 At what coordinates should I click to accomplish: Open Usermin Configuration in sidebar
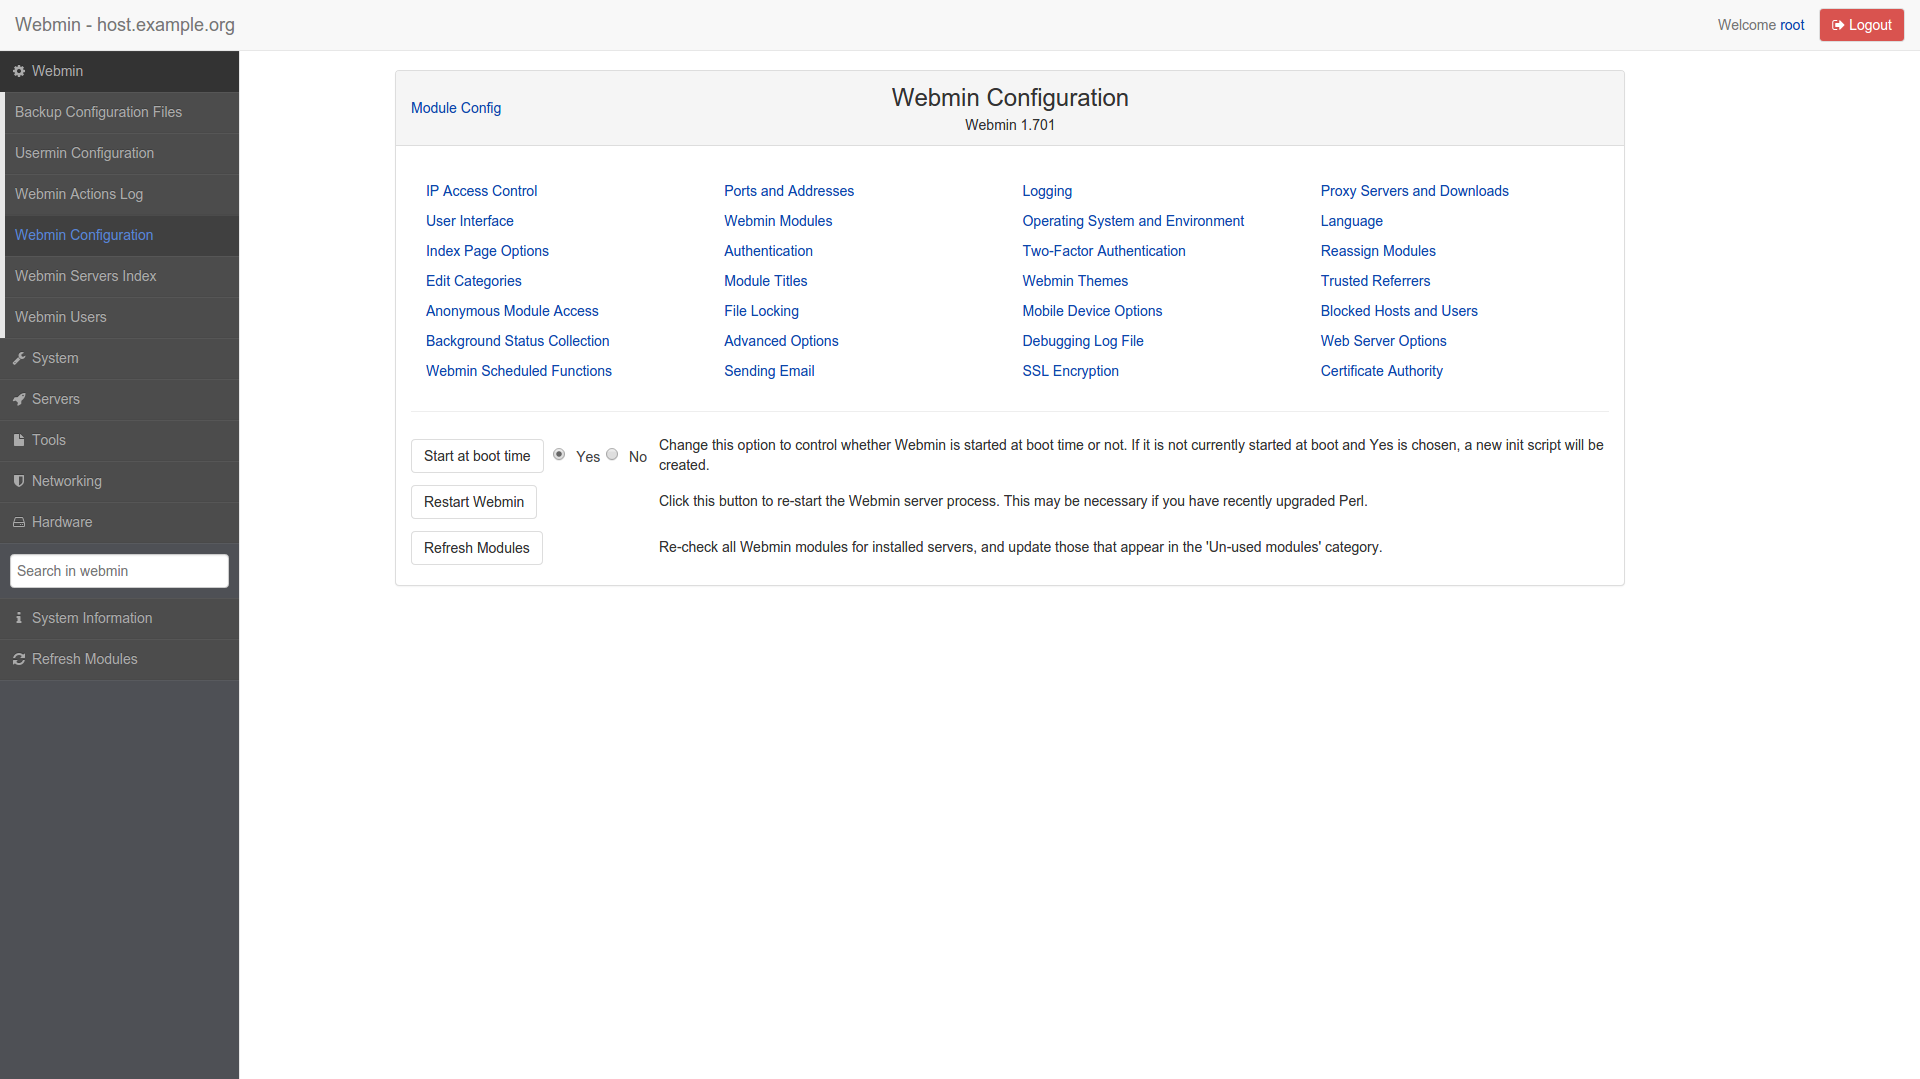pyautogui.click(x=121, y=153)
